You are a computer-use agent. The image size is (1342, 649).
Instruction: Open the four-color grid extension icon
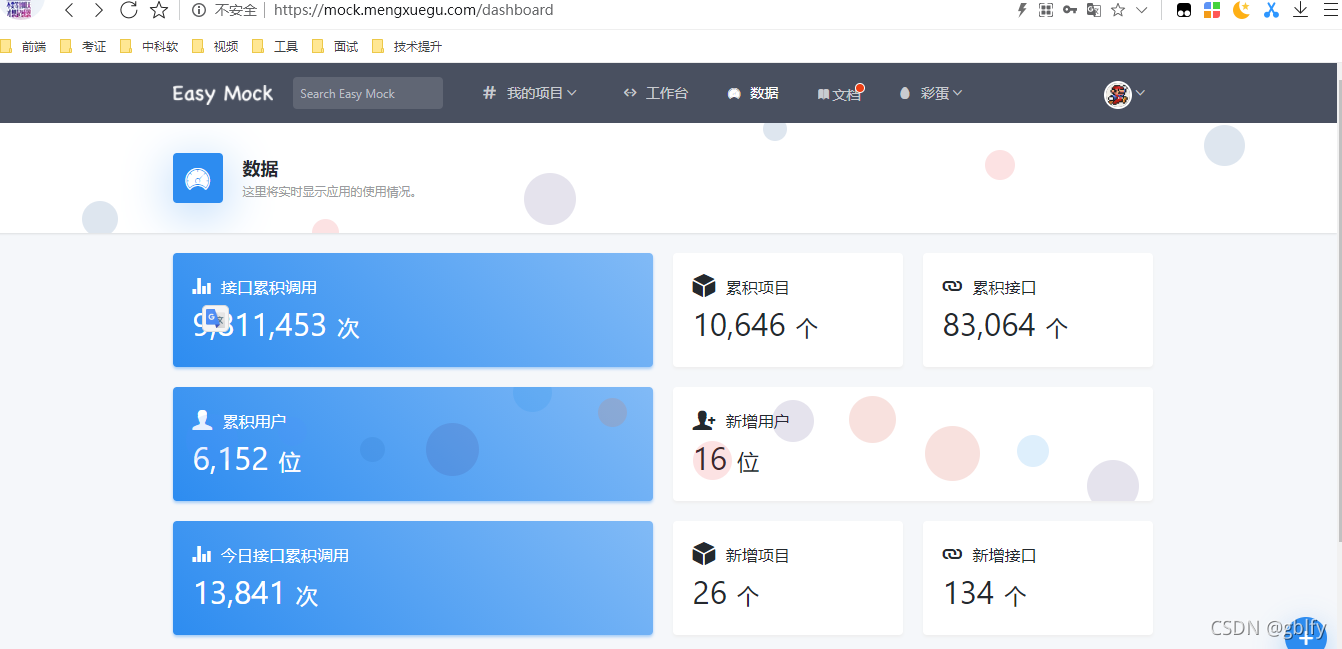pyautogui.click(x=1211, y=10)
